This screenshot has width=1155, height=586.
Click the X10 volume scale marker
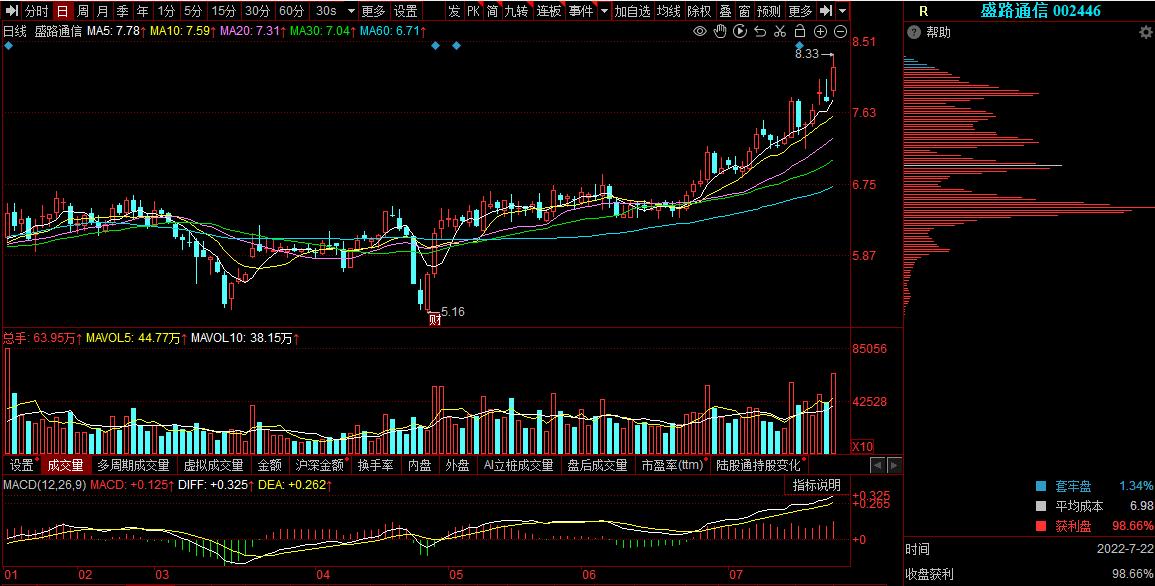pos(863,447)
